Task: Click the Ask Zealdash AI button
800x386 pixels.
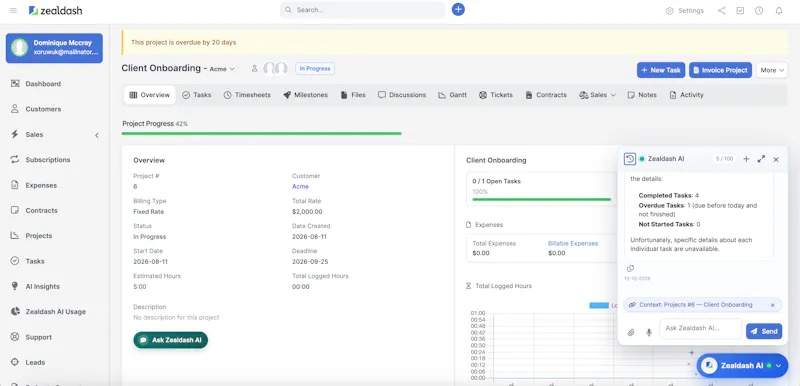Action: (171, 340)
